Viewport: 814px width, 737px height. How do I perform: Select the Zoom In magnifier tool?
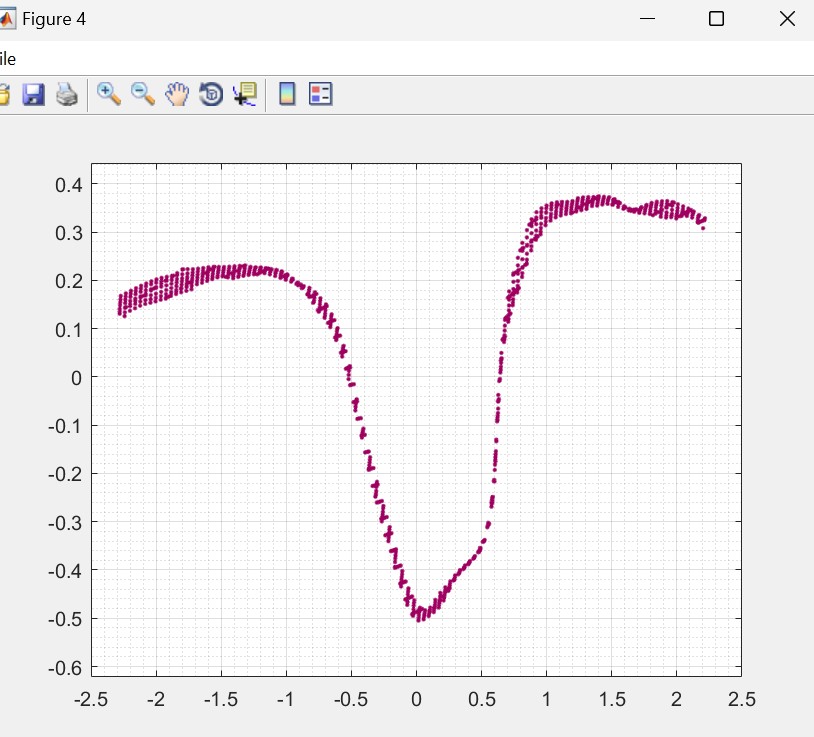[108, 95]
